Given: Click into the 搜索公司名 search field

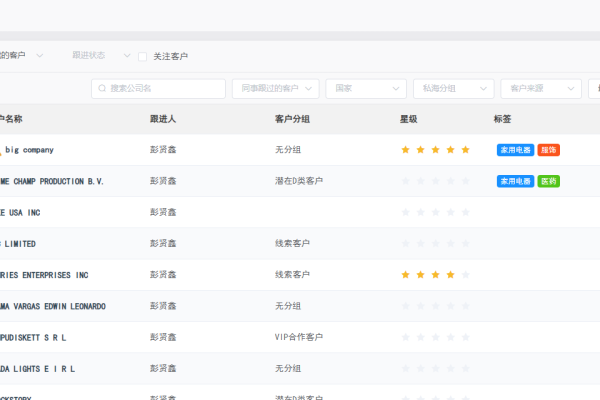Looking at the screenshot, I should click(x=165, y=89).
